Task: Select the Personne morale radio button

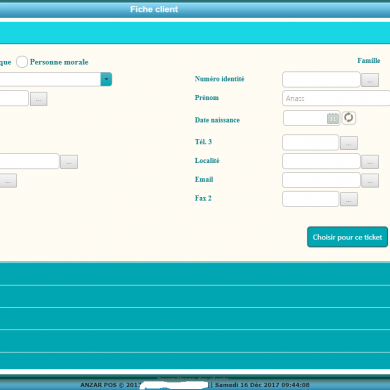Action: pyautogui.click(x=22, y=62)
